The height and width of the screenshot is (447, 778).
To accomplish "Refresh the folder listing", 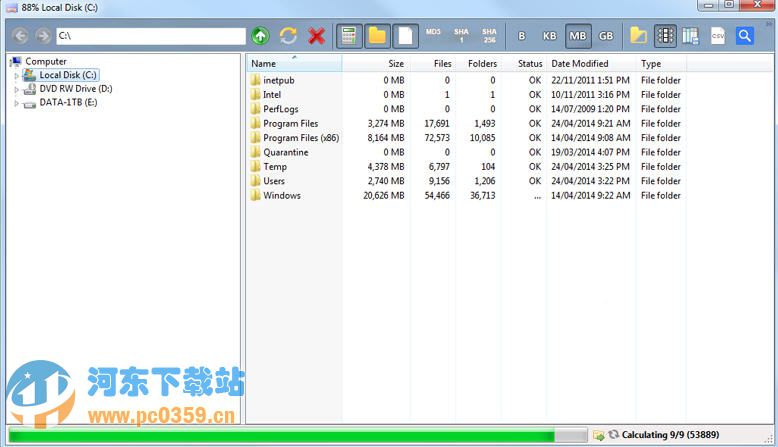I will (x=288, y=36).
